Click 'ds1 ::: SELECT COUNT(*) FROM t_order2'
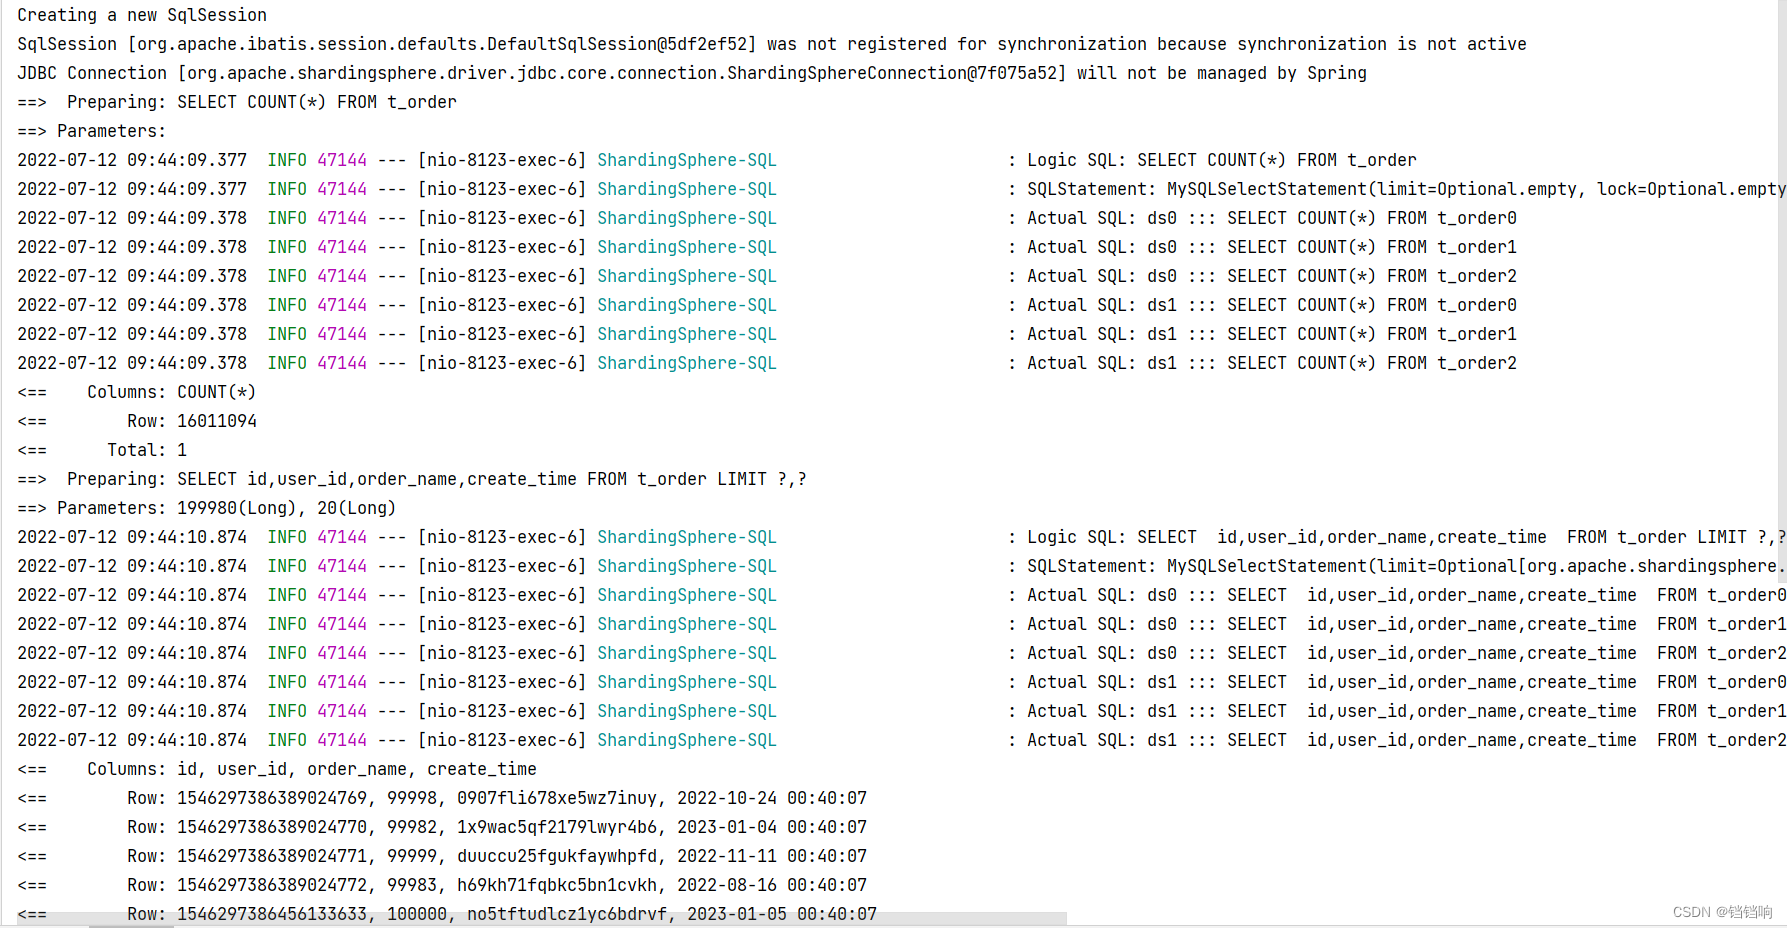Screen dimensions: 1787x928 1332,363
